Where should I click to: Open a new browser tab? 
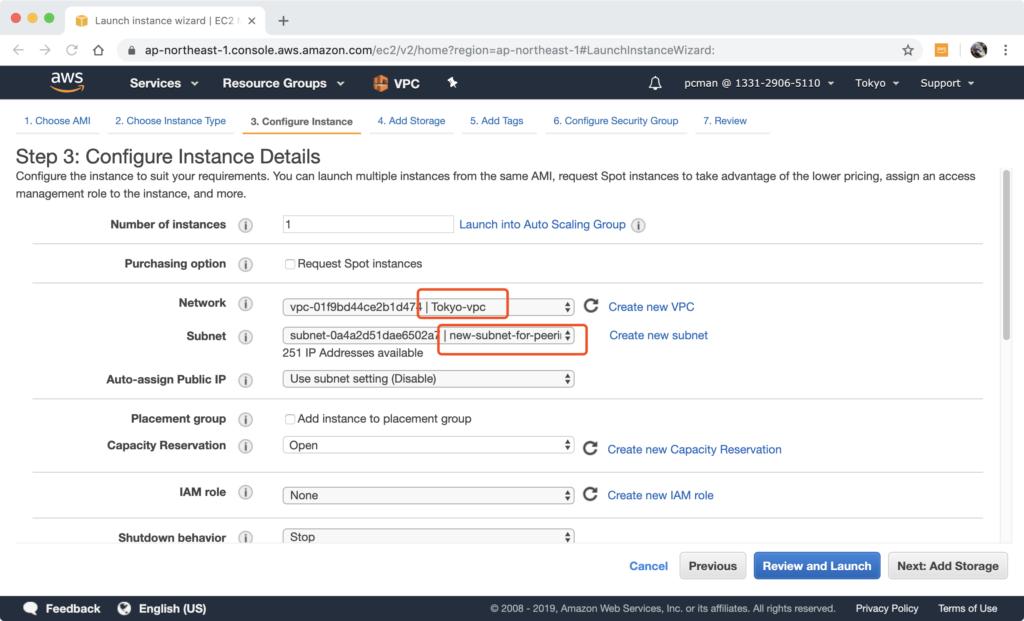(x=283, y=21)
